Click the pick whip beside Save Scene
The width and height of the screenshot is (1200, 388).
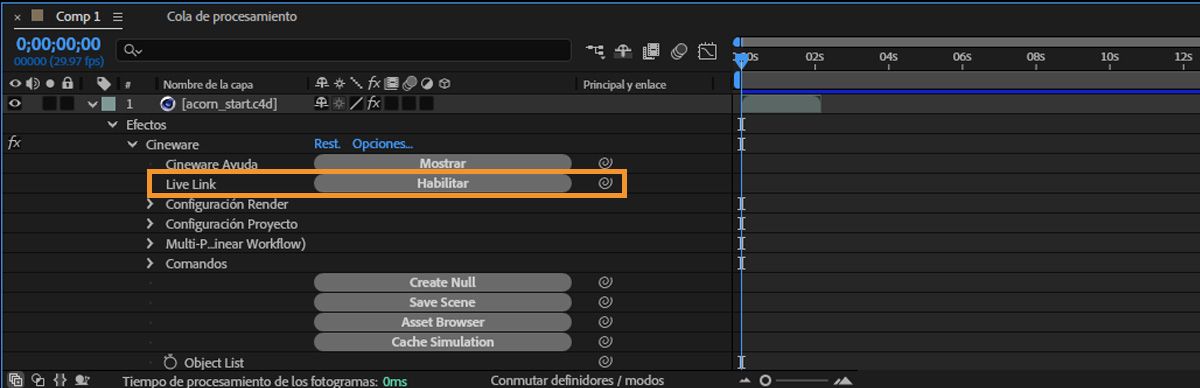(604, 303)
